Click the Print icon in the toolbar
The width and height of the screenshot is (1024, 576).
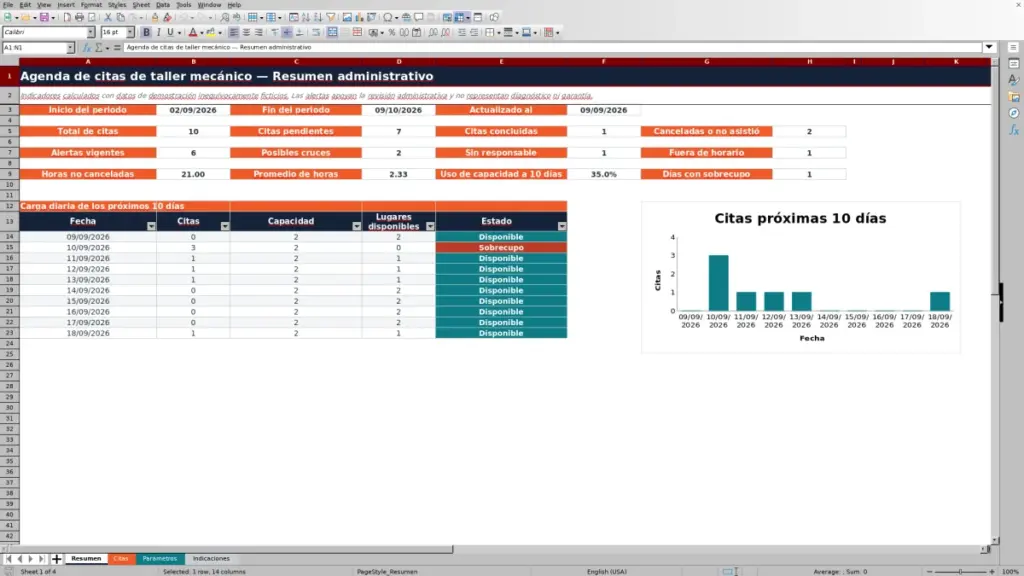[x=79, y=18]
